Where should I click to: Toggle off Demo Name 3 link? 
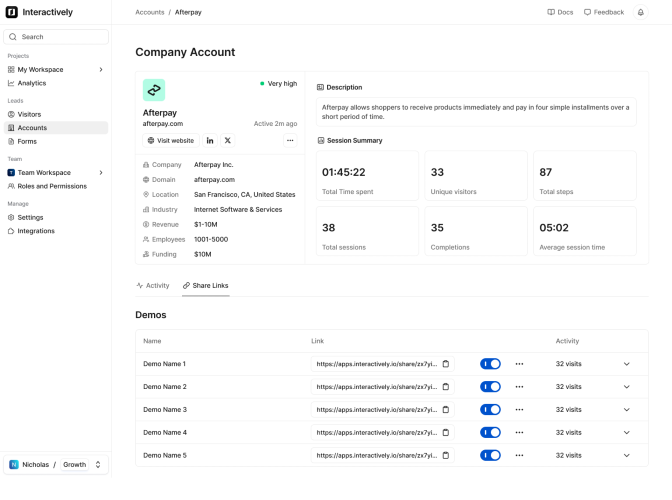pos(490,410)
